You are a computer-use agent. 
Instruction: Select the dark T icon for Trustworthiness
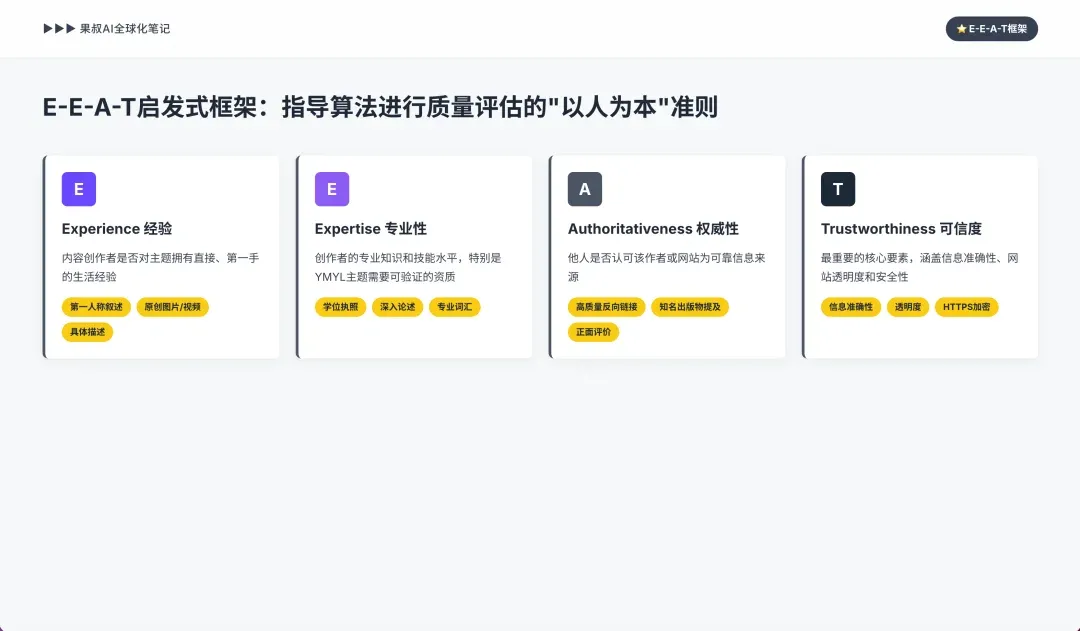click(x=838, y=189)
